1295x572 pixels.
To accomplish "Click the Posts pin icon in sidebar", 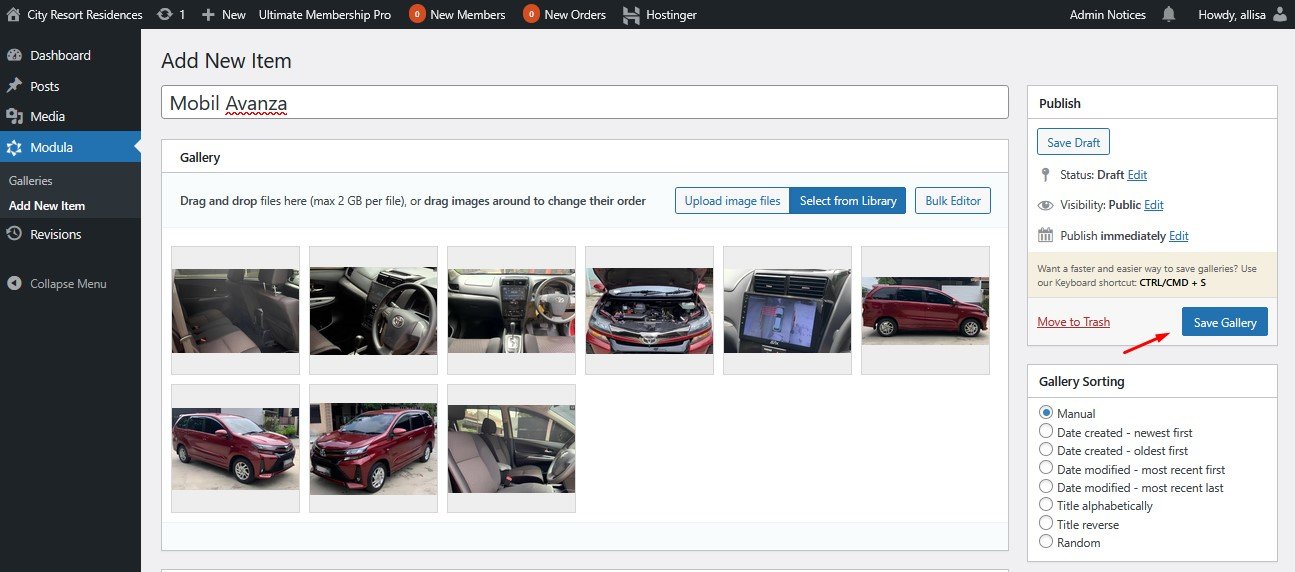I will tap(14, 86).
